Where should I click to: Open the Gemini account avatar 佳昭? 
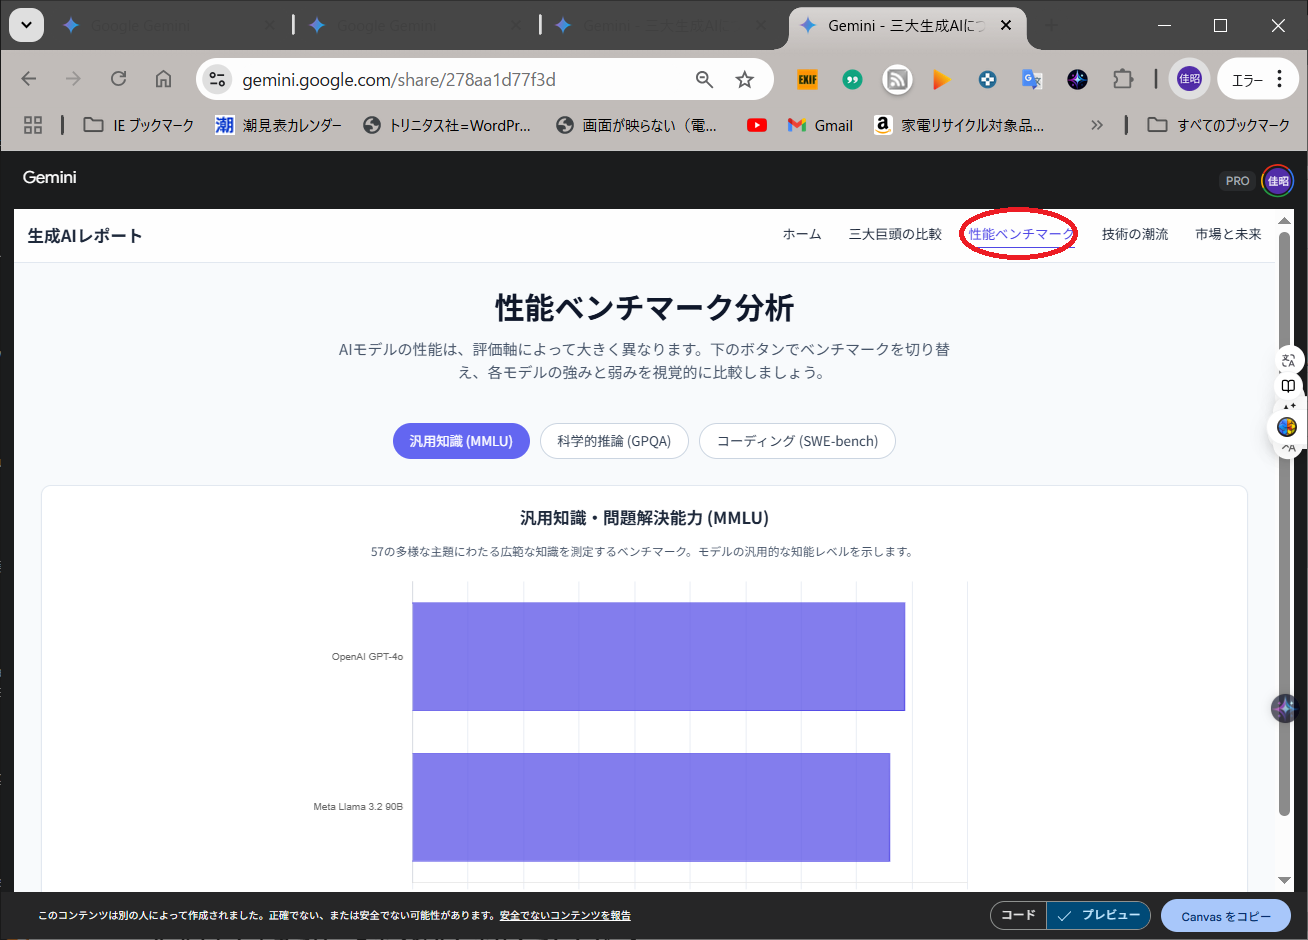[x=1278, y=181]
